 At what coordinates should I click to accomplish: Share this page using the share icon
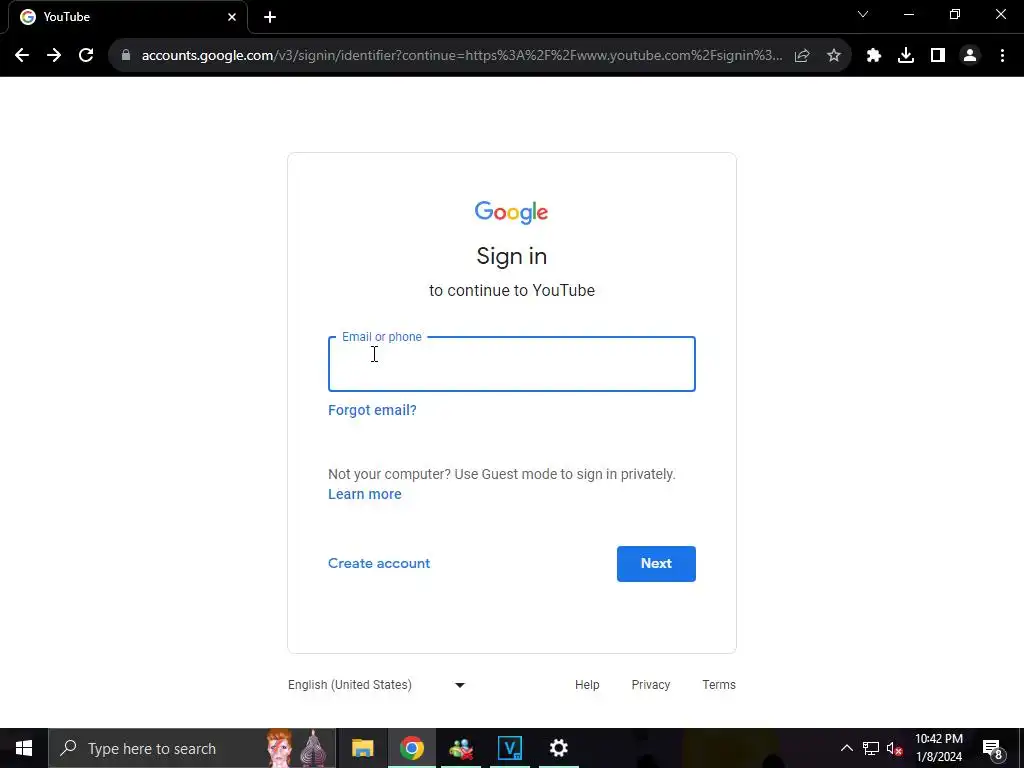tap(802, 56)
